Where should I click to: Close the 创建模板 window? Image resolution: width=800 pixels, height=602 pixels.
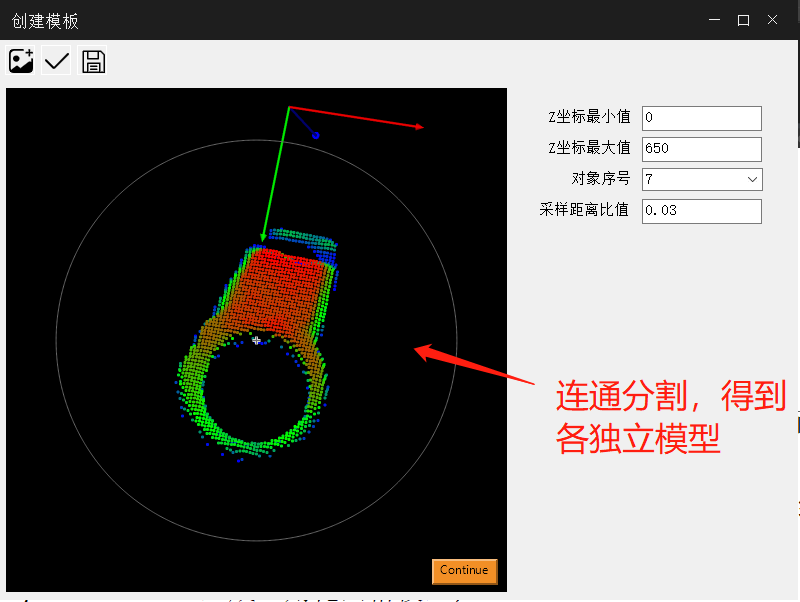[x=772, y=20]
